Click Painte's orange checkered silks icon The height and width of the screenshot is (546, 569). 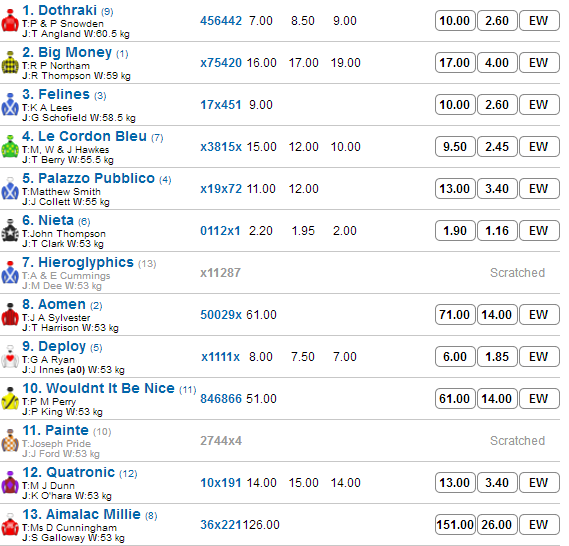pyautogui.click(x=10, y=441)
